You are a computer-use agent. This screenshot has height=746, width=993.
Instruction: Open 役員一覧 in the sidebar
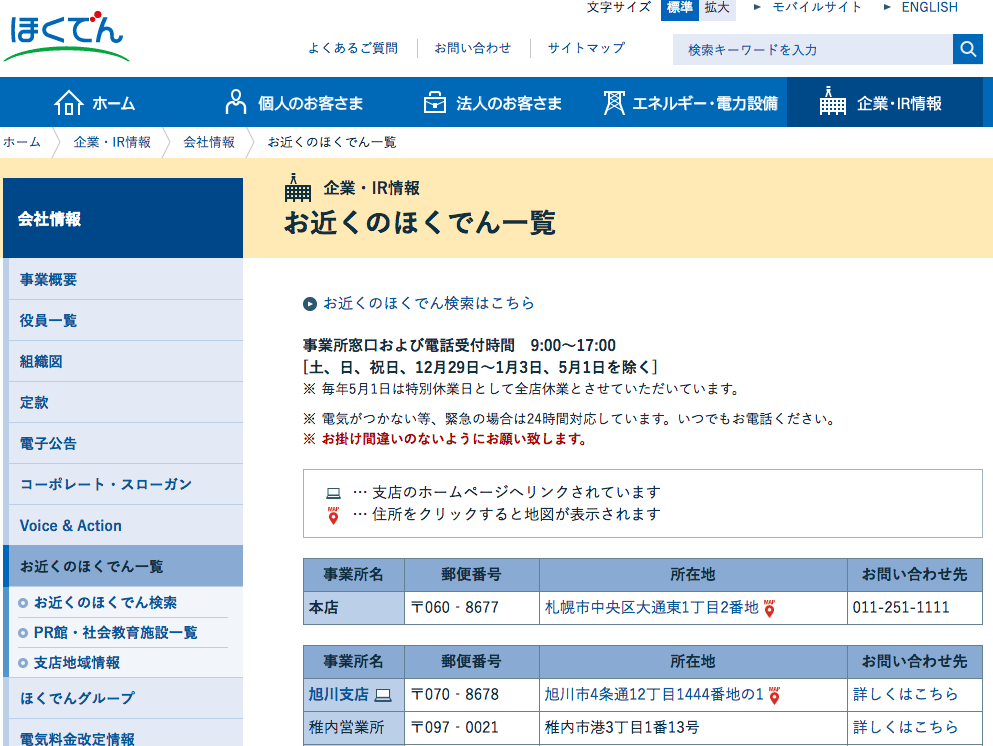click(125, 320)
